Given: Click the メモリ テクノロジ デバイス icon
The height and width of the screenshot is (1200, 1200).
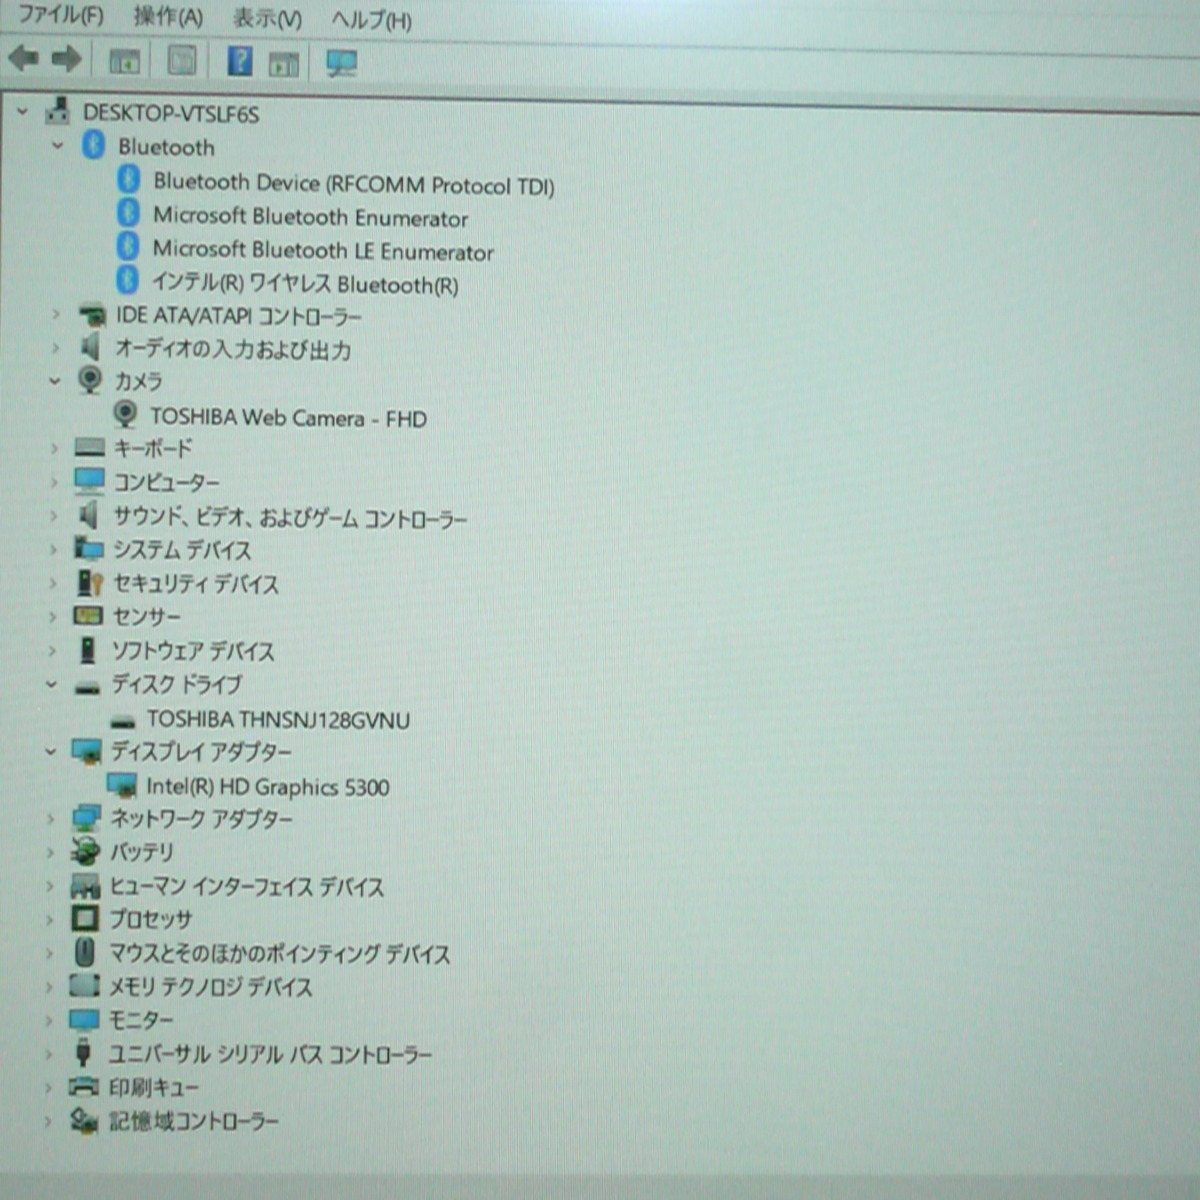Looking at the screenshot, I should [x=84, y=986].
